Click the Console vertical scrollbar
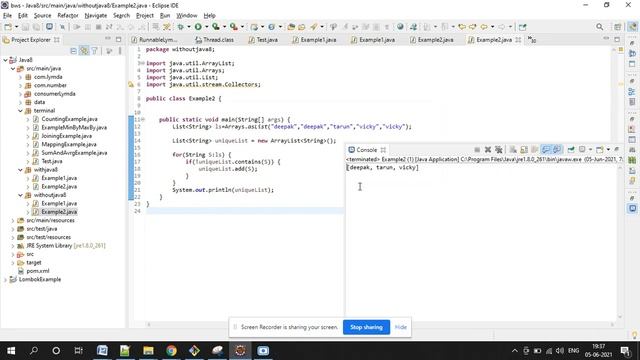Viewport: 640px width, 360px height. [x=620, y=242]
